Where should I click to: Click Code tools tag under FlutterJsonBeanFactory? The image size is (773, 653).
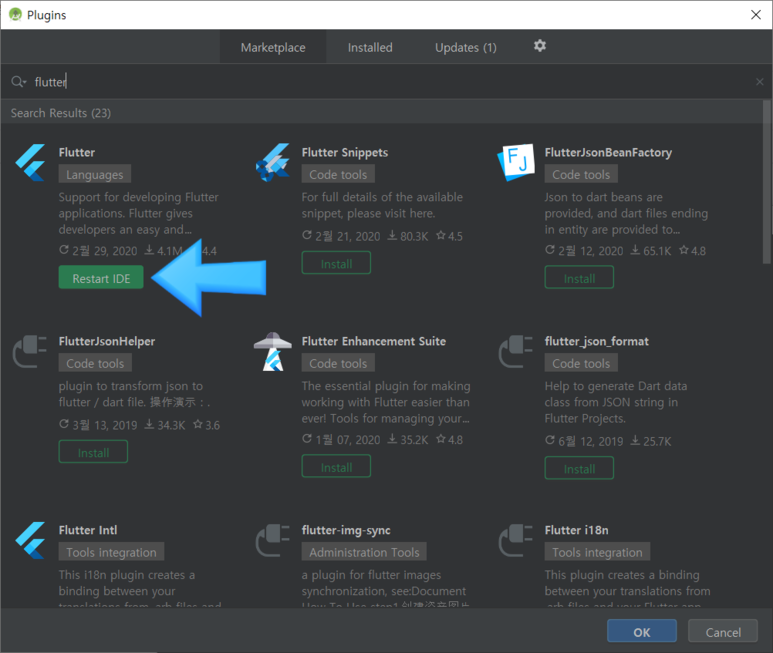581,174
